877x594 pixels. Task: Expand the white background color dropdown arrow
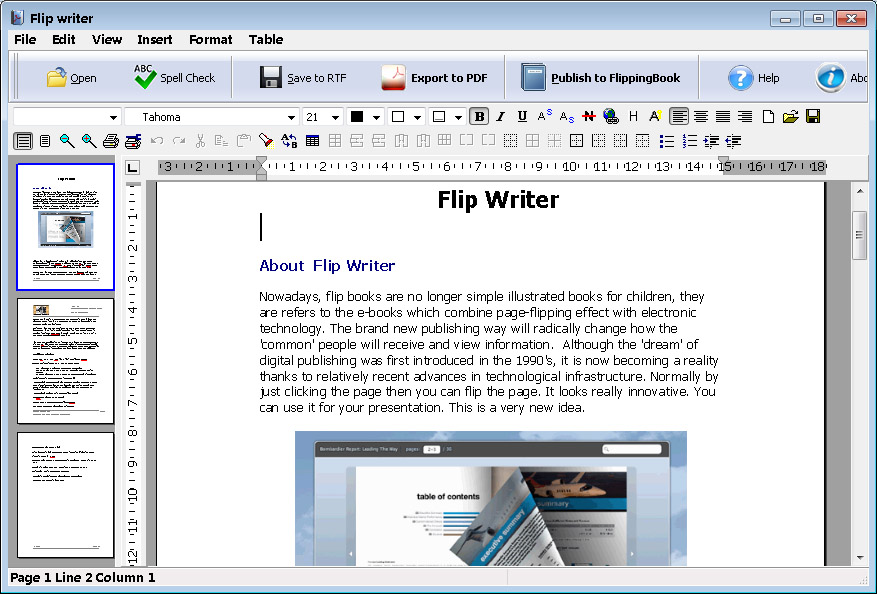tap(417, 117)
